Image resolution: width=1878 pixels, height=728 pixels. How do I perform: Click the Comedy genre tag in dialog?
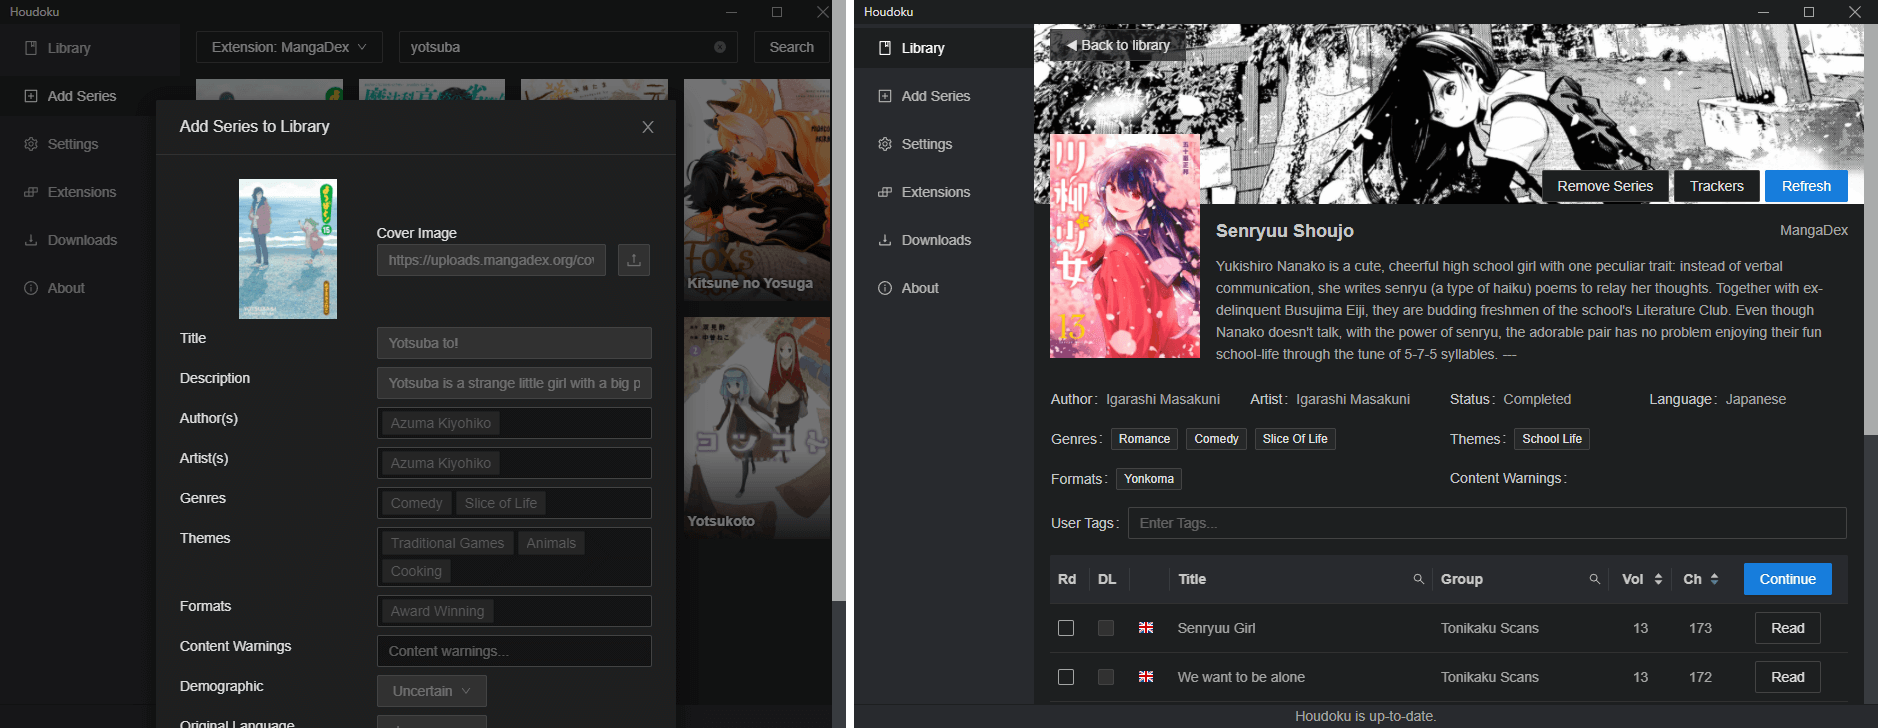[x=416, y=503]
